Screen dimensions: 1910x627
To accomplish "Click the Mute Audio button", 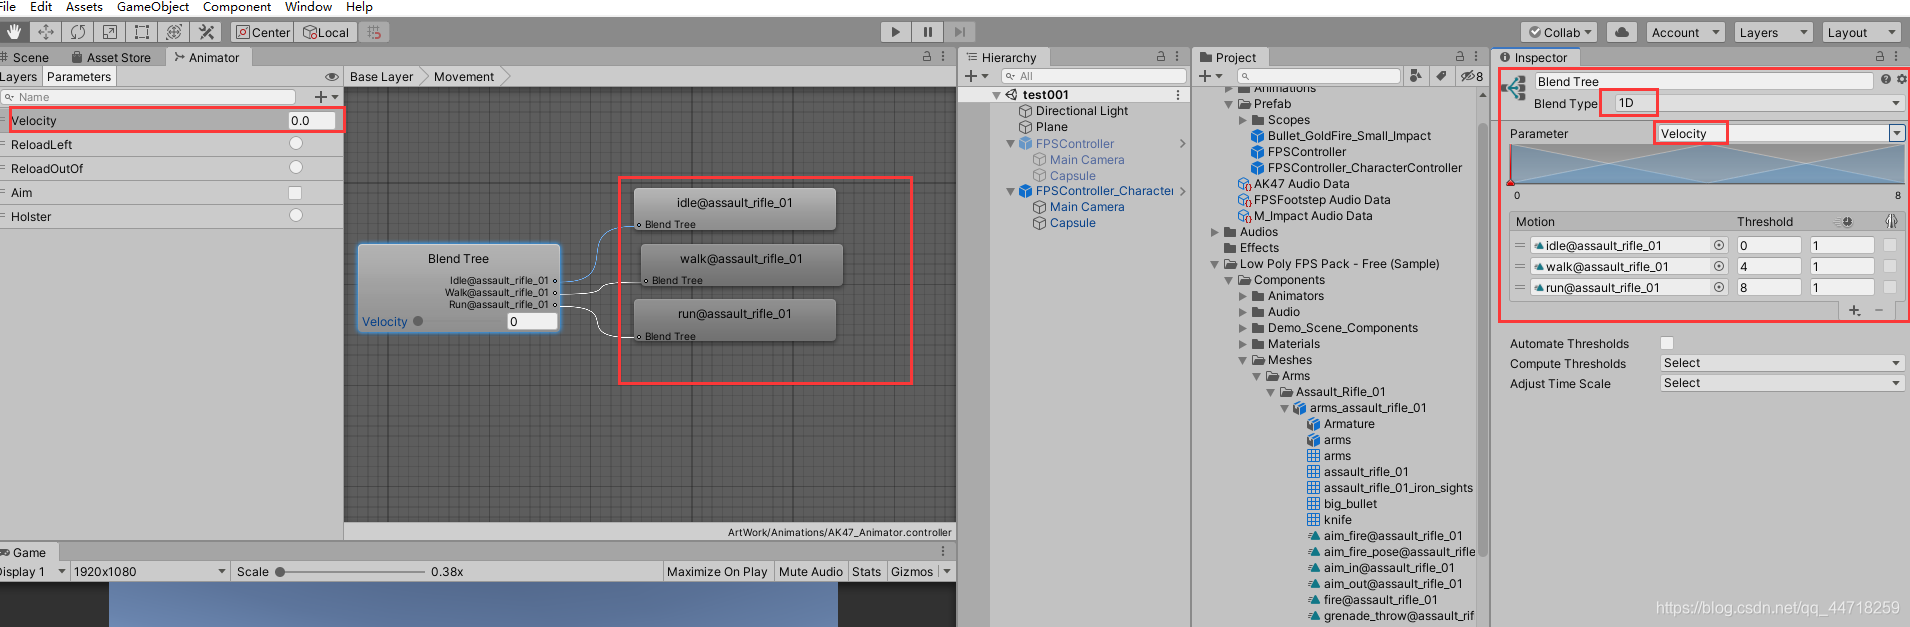I will 811,572.
